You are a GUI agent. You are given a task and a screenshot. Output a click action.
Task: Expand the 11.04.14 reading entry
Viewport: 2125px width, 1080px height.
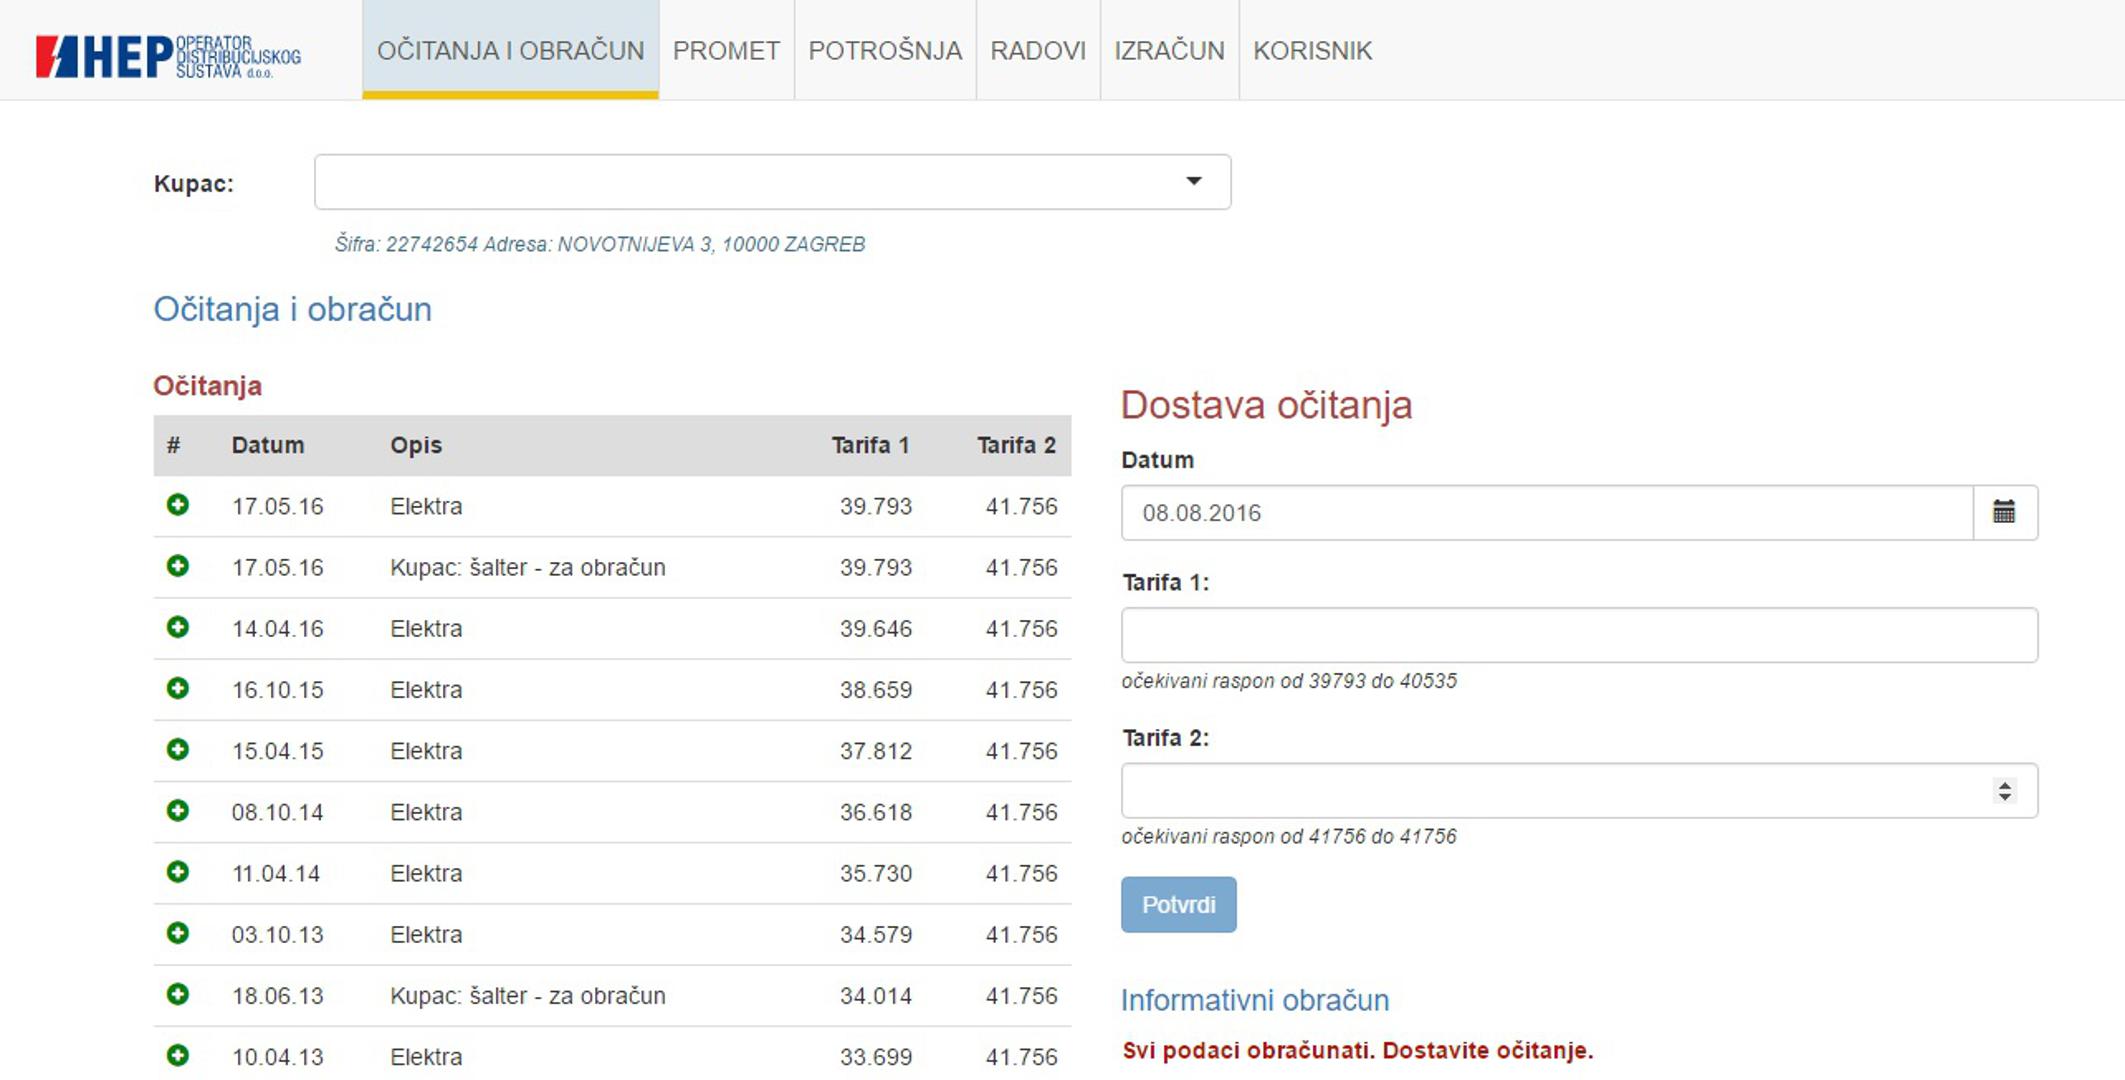pos(178,872)
